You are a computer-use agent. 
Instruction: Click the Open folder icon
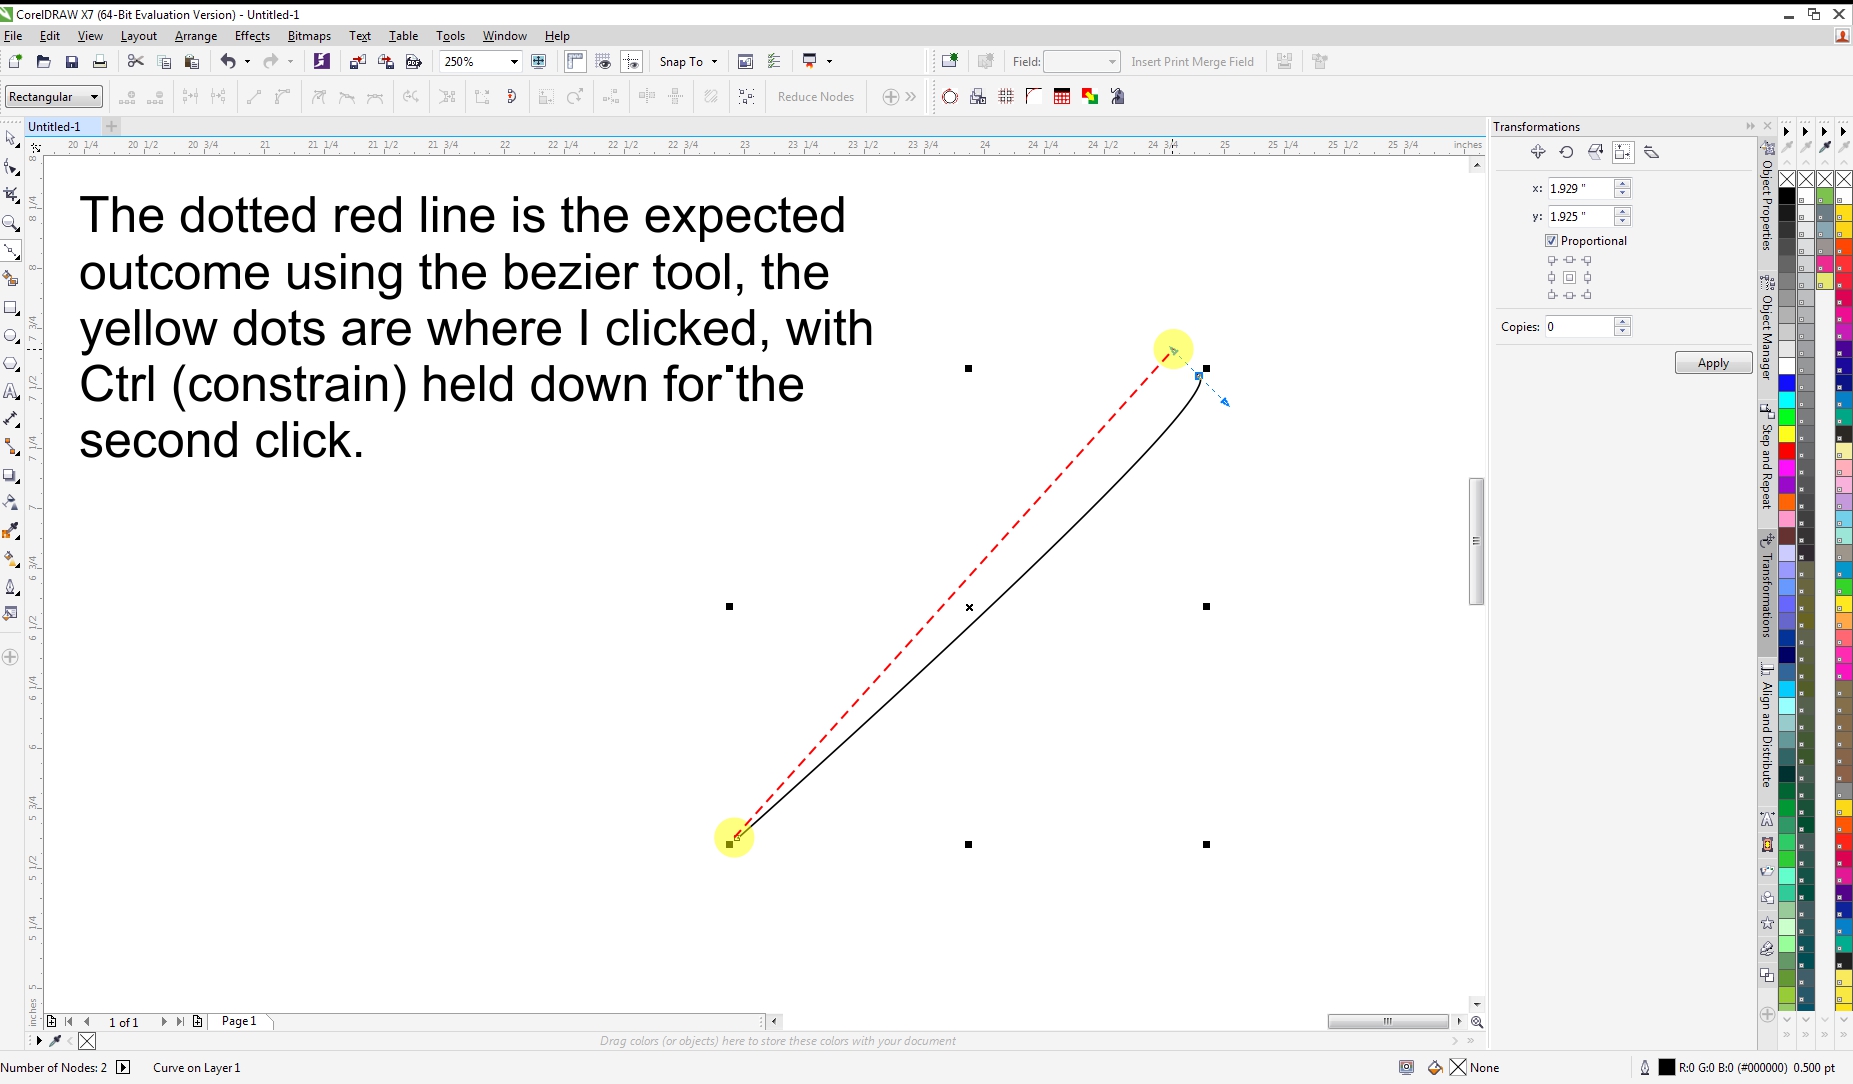(x=43, y=62)
